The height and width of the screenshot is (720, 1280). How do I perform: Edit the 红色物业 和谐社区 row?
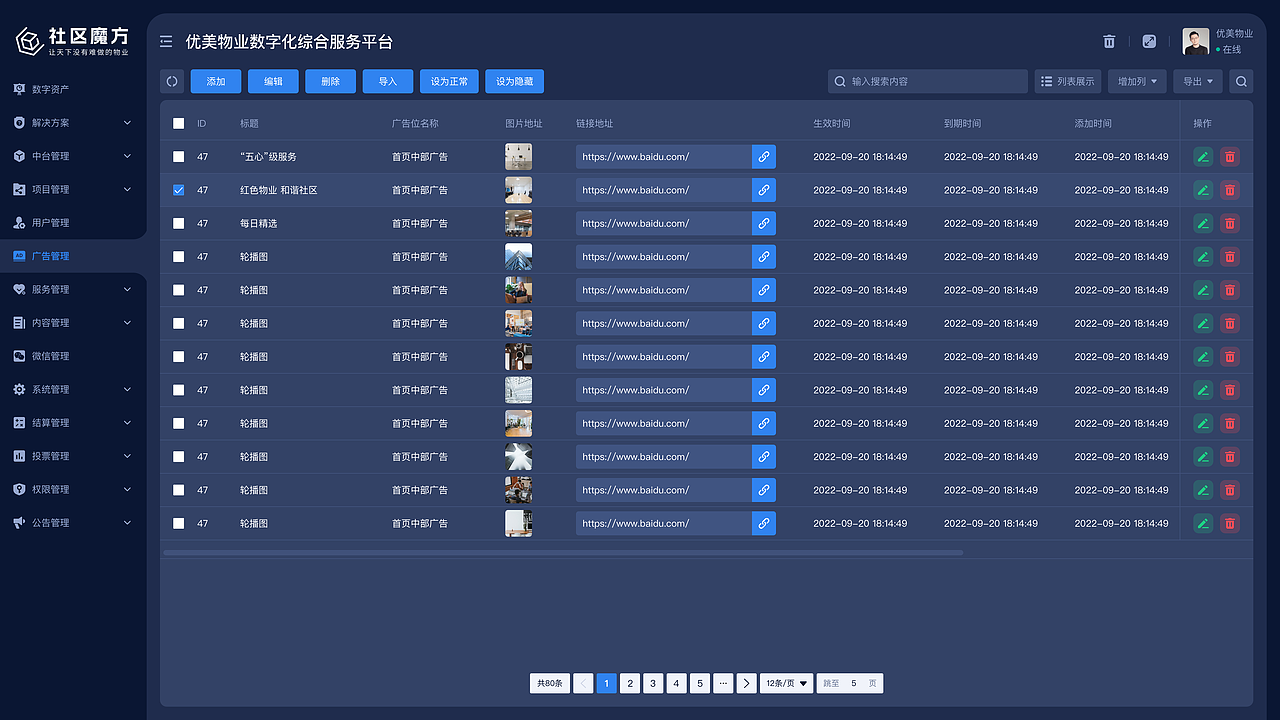pyautogui.click(x=1203, y=190)
